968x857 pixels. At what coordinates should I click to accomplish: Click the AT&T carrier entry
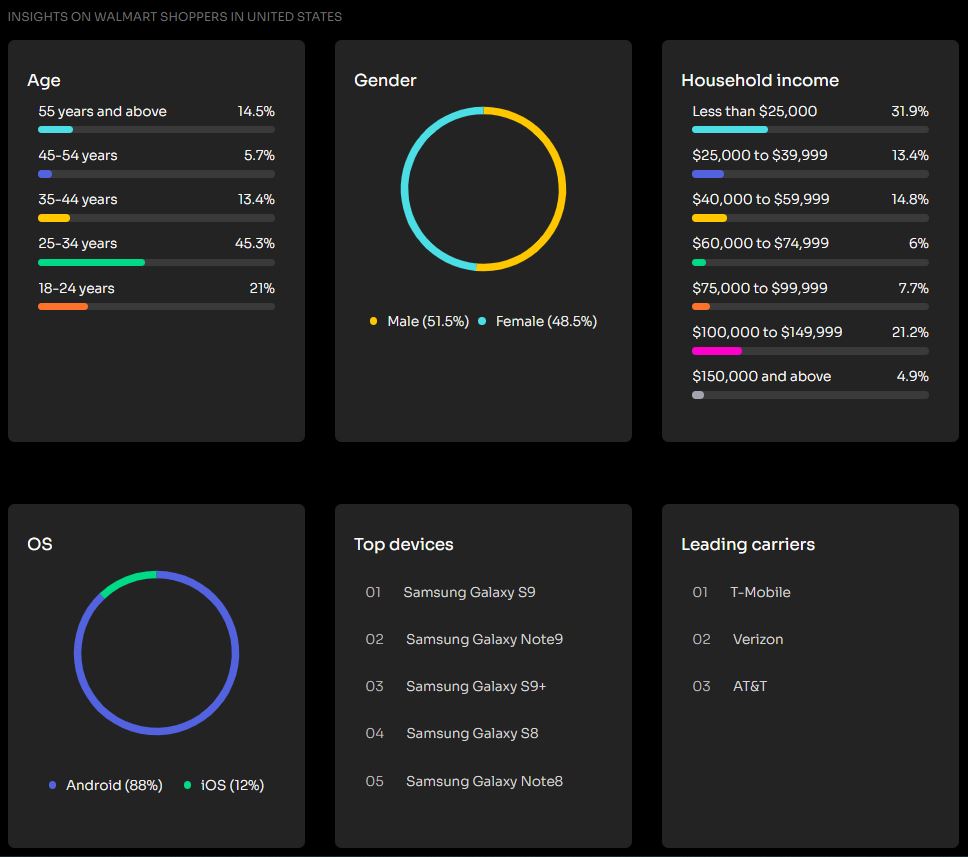(750, 686)
